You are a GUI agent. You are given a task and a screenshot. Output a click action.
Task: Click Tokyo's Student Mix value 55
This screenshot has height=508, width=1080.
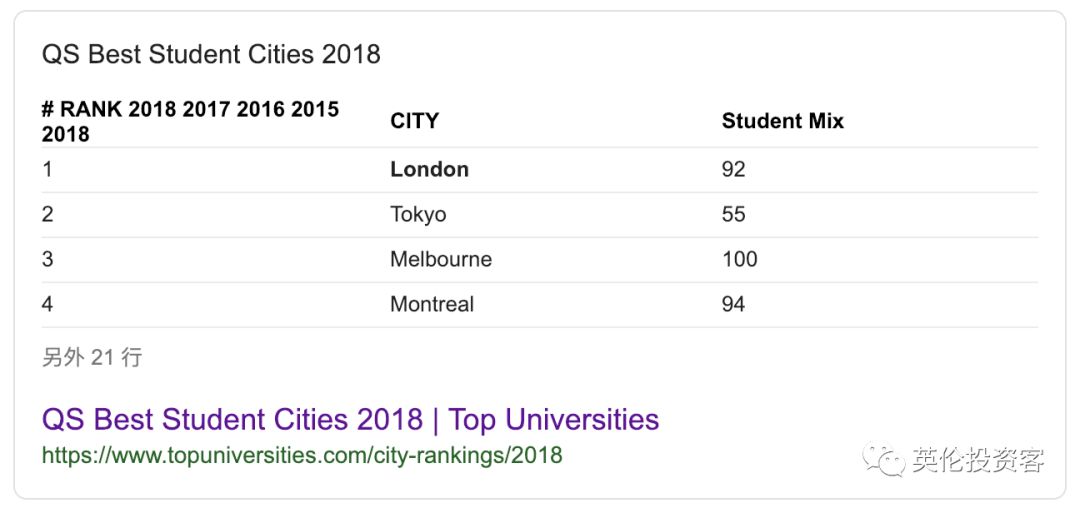[733, 214]
